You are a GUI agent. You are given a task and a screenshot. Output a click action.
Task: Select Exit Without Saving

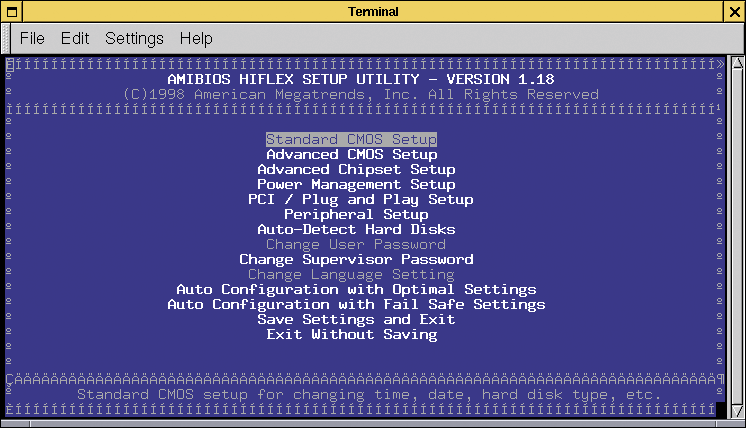point(352,334)
